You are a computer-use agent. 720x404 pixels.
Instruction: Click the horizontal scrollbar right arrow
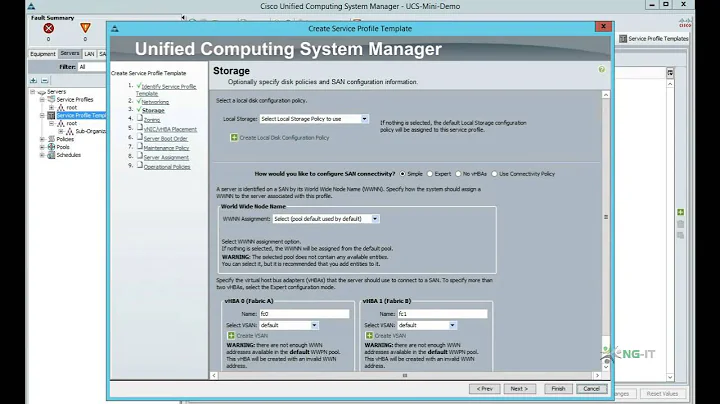[597, 376]
